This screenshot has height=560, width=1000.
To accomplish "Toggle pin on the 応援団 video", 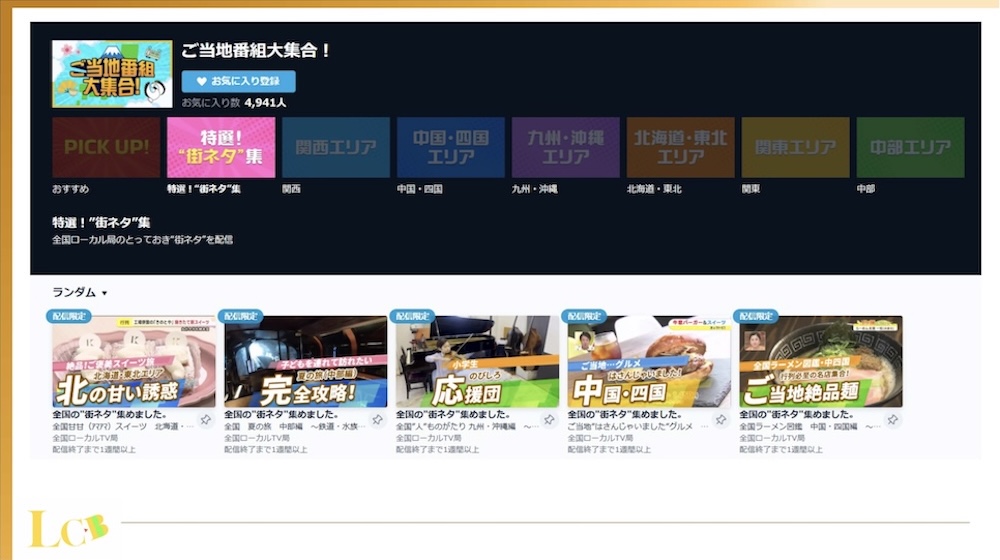I will pyautogui.click(x=550, y=420).
